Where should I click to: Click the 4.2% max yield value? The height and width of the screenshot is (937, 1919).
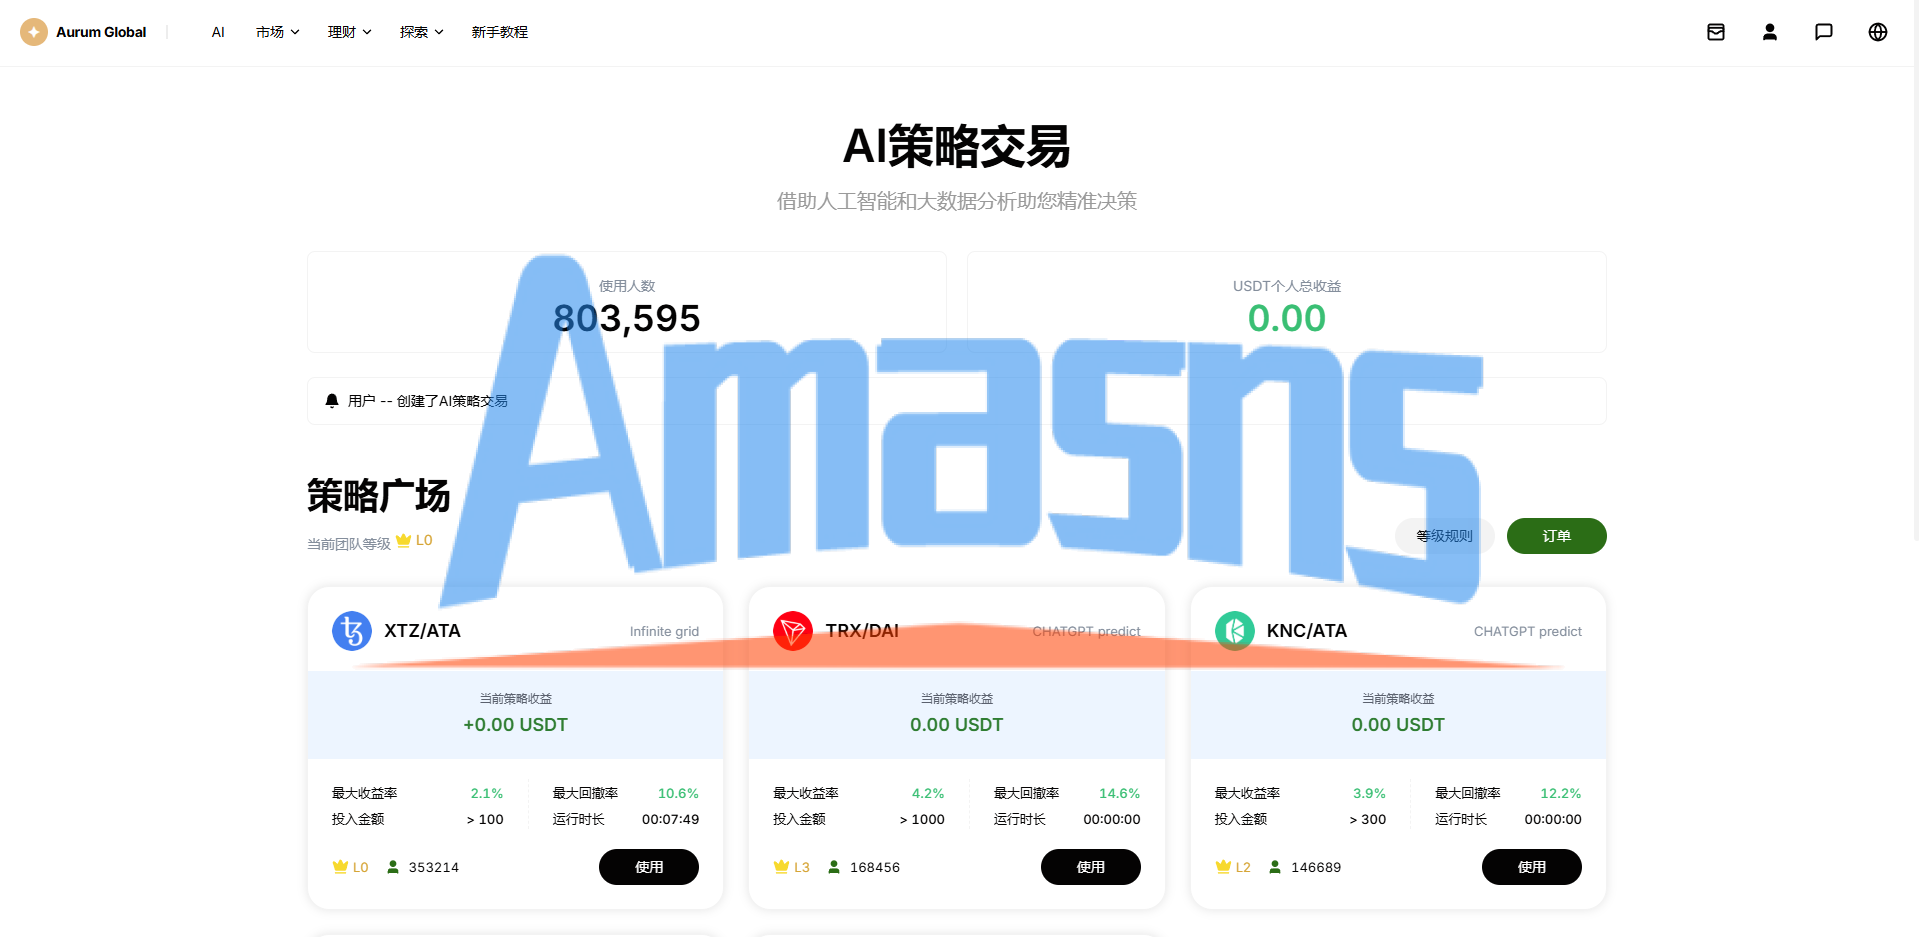pyautogui.click(x=928, y=793)
